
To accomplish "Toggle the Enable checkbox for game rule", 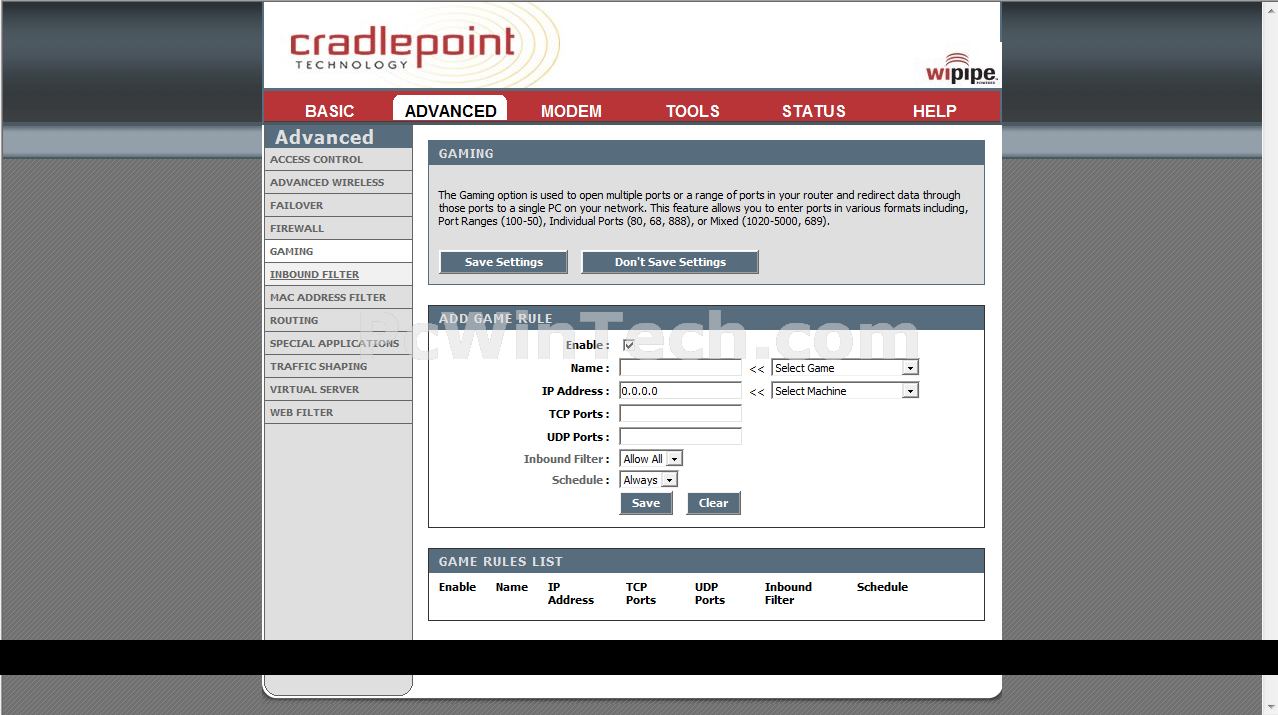I will pos(629,345).
